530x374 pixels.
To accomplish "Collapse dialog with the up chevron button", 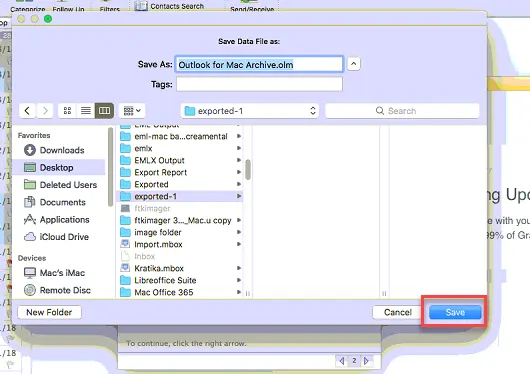I will click(x=354, y=64).
